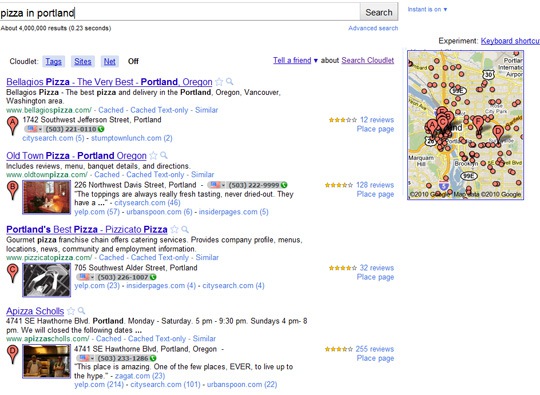
Task: Click green call icon after (503) 221-0110
Action: pos(101,129)
